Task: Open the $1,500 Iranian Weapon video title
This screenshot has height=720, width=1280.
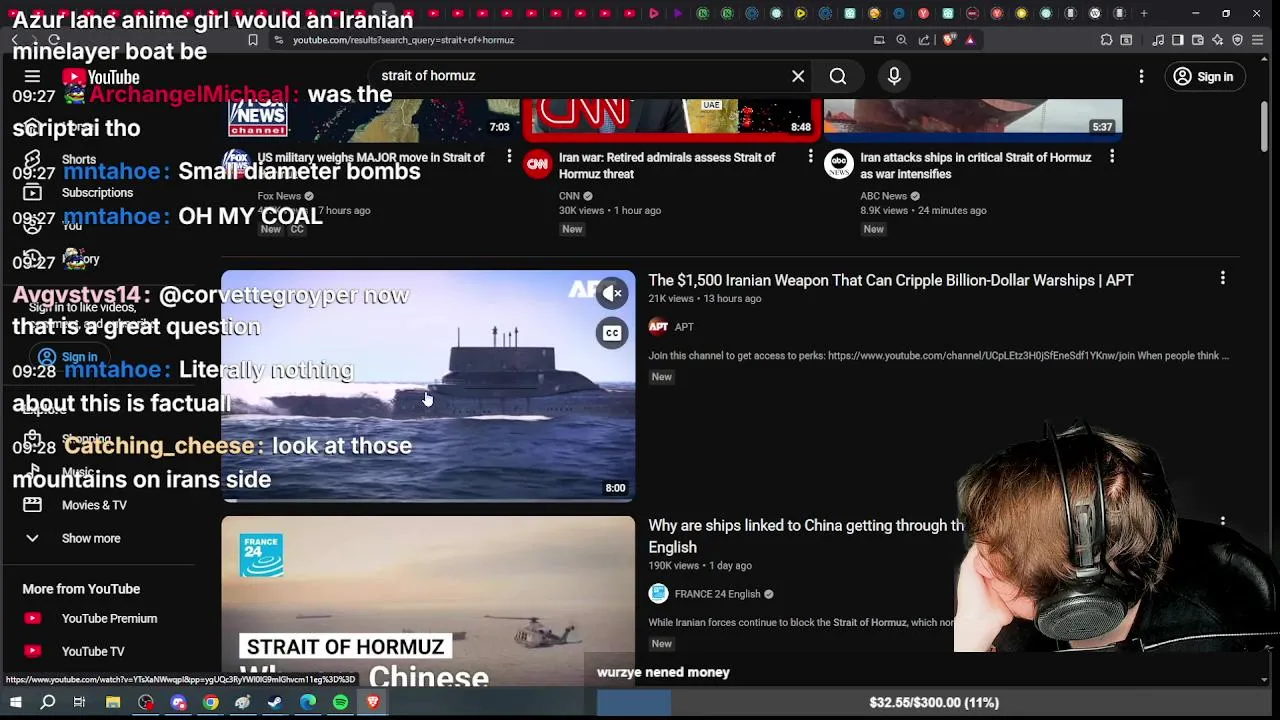Action: pos(891,280)
